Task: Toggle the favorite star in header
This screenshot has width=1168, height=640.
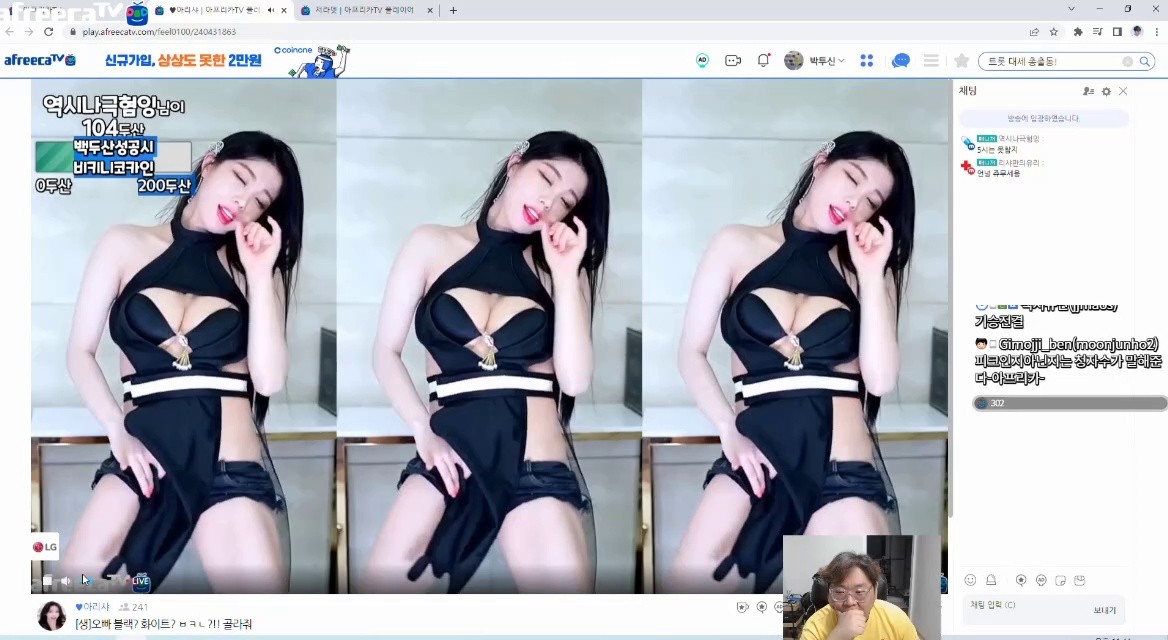Action: point(962,61)
